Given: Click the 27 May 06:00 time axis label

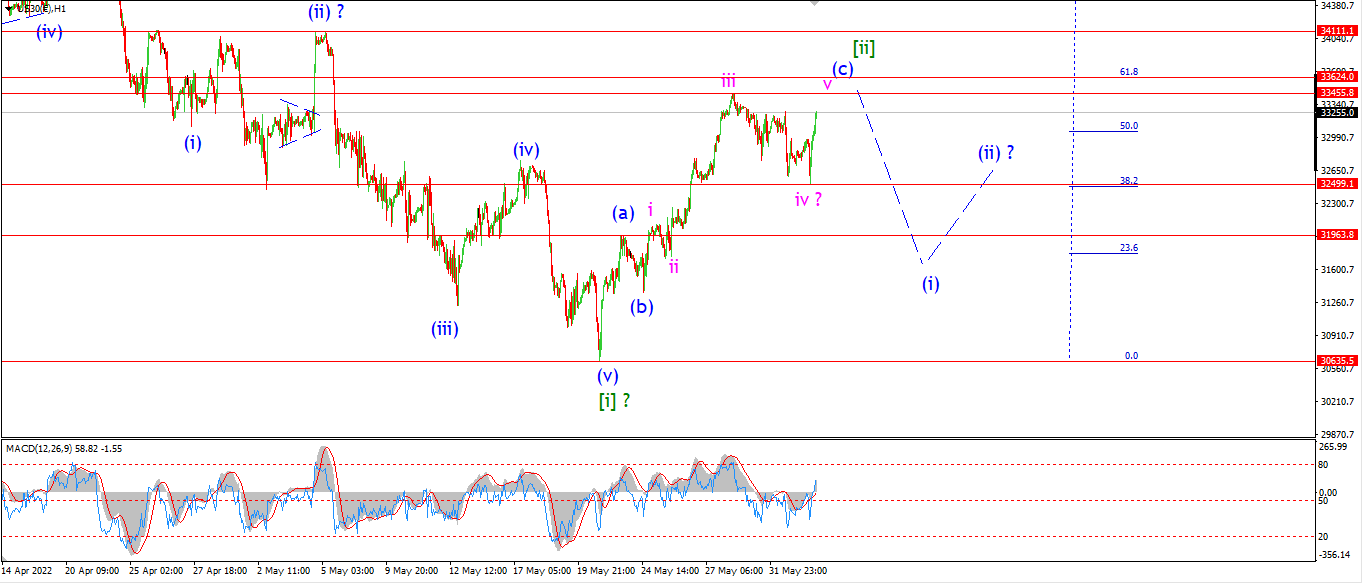Looking at the screenshot, I should [x=734, y=571].
